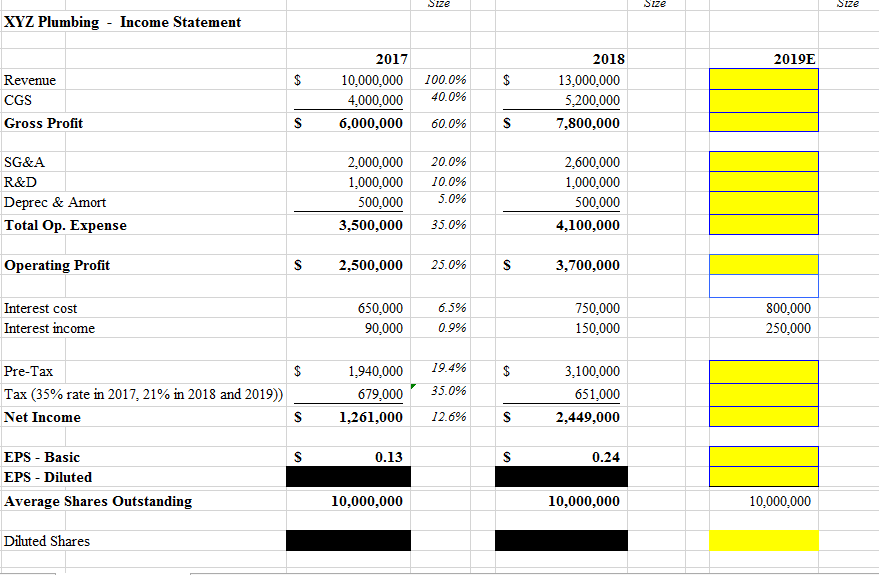Select the Operating Profit label
The image size is (879, 575).
click(x=57, y=265)
